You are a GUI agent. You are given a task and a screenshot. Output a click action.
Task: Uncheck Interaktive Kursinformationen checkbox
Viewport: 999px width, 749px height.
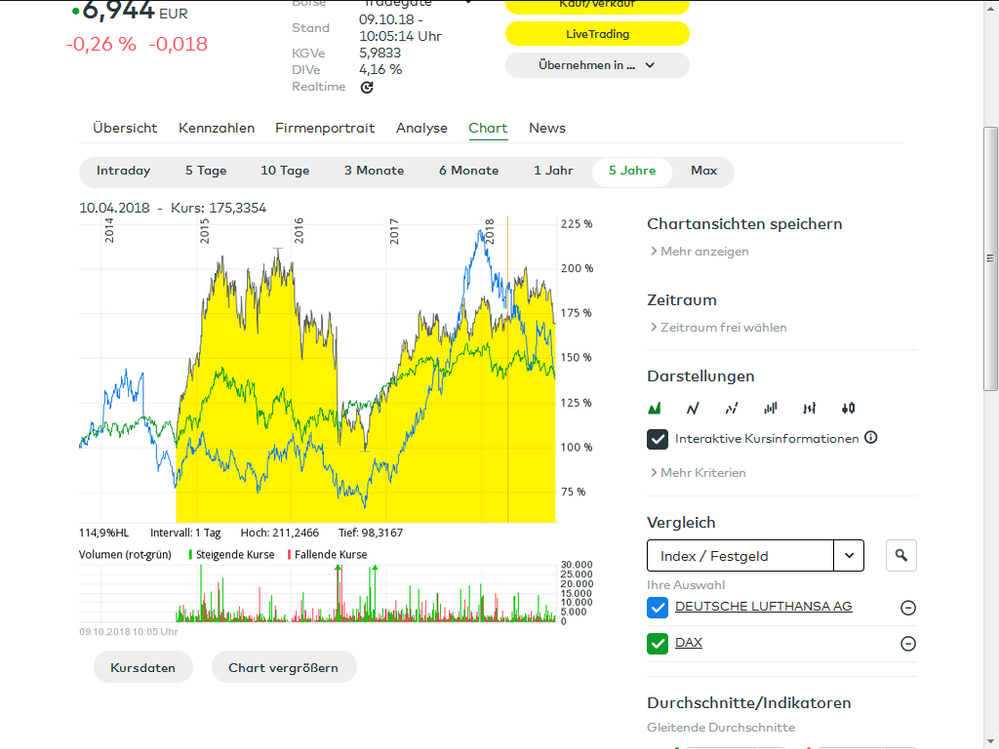pyautogui.click(x=657, y=439)
